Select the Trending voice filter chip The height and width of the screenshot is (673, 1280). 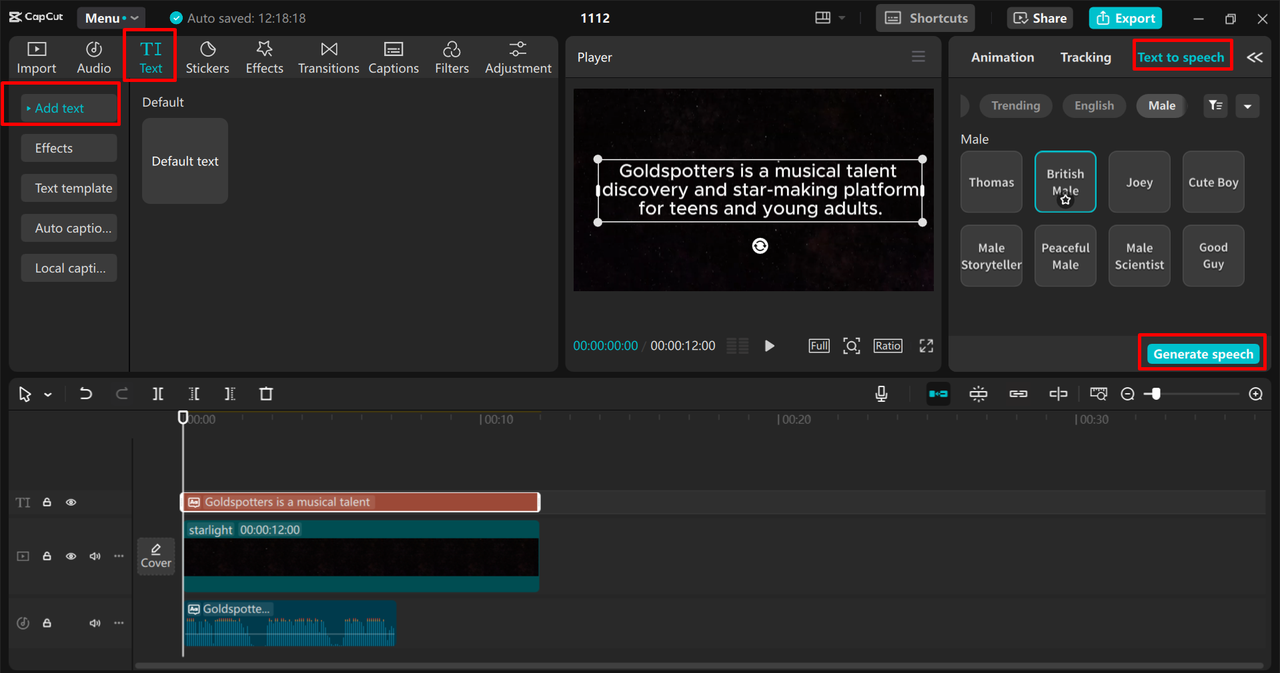tap(1015, 105)
